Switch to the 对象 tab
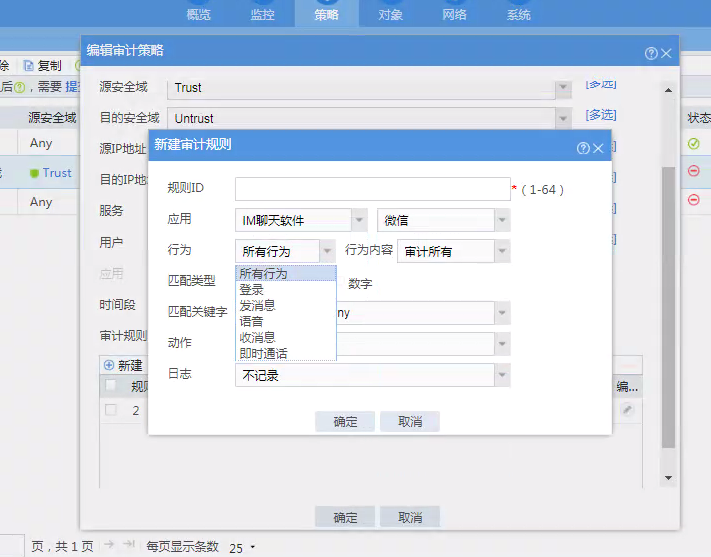Viewport: 711px width, 557px height. coord(390,15)
